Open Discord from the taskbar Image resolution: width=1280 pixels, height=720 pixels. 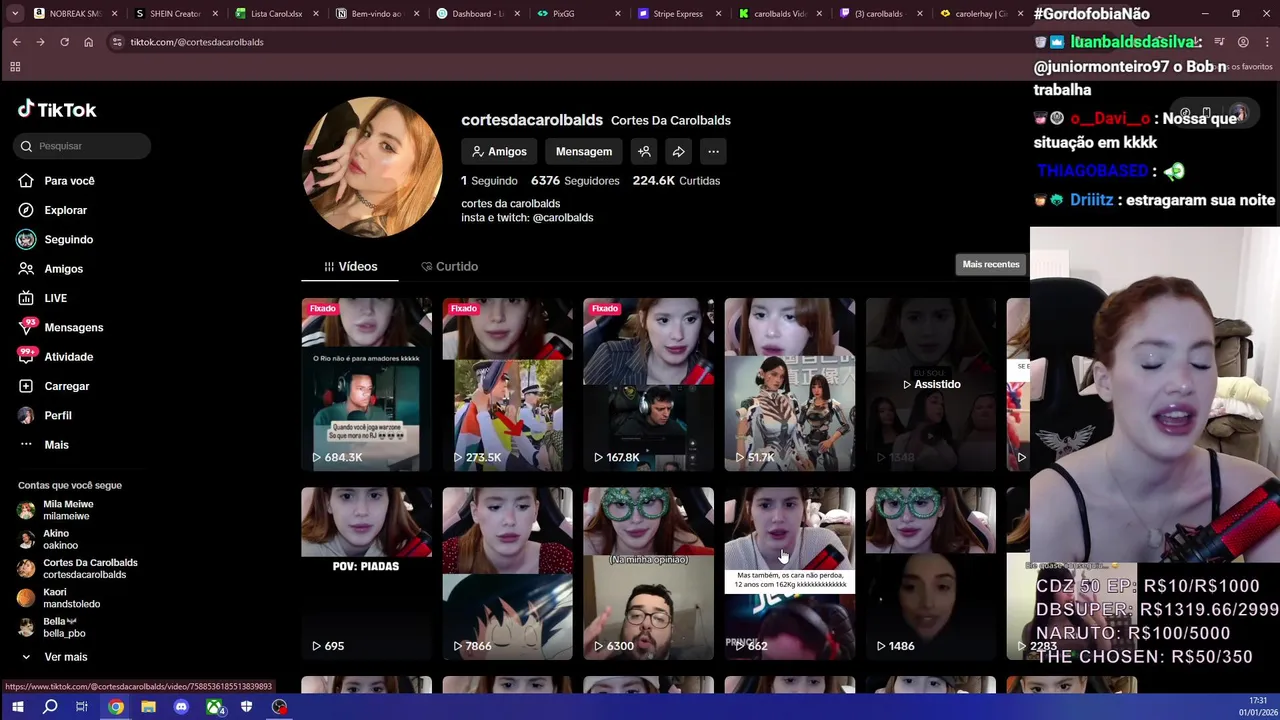[181, 707]
